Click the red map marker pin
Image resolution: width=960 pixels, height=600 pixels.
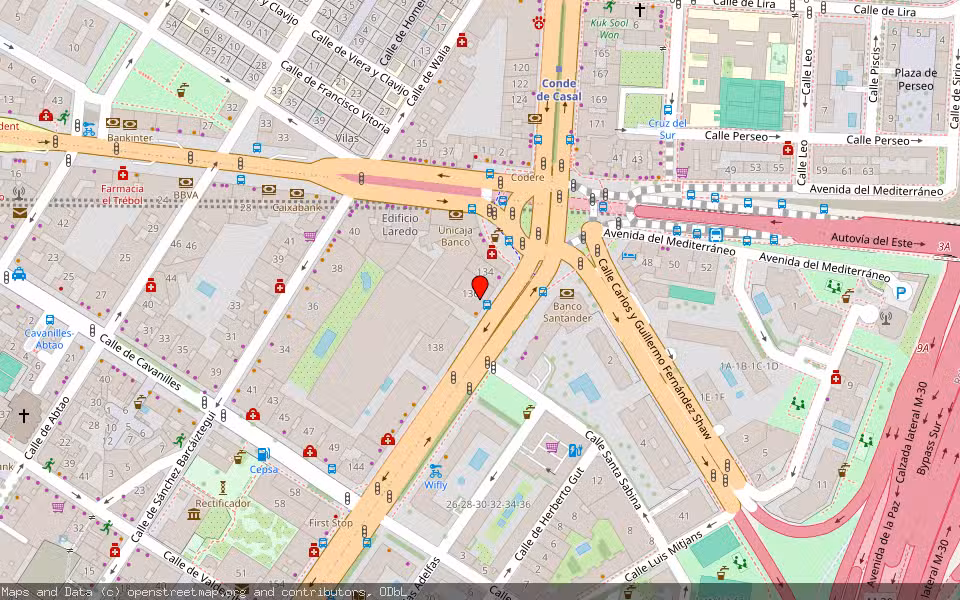tap(481, 285)
